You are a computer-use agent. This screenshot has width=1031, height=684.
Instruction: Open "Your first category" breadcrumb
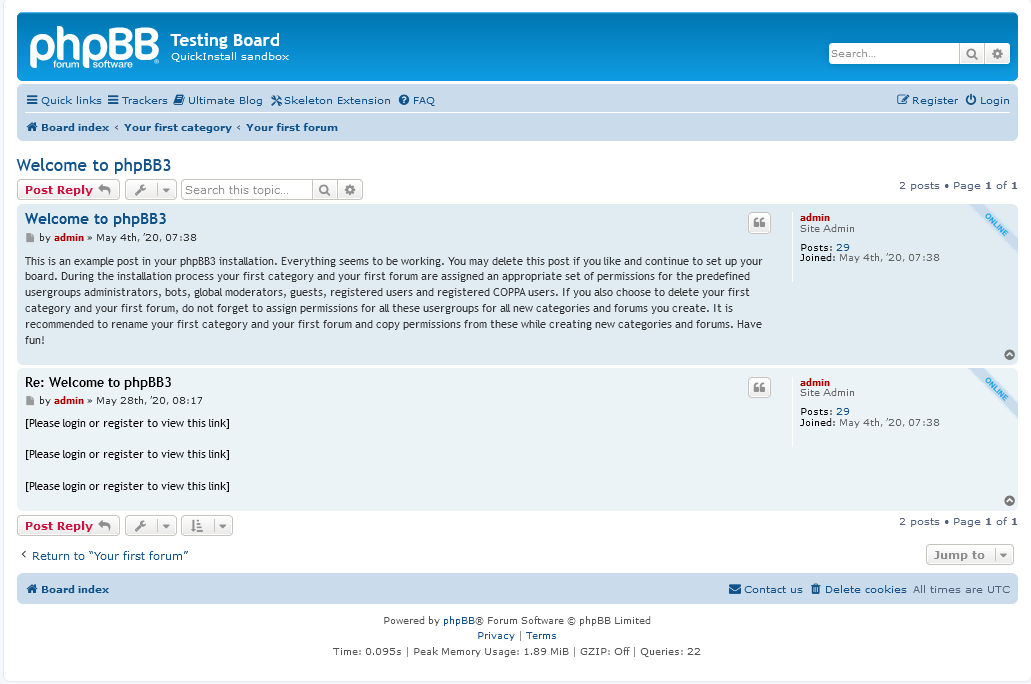click(178, 128)
